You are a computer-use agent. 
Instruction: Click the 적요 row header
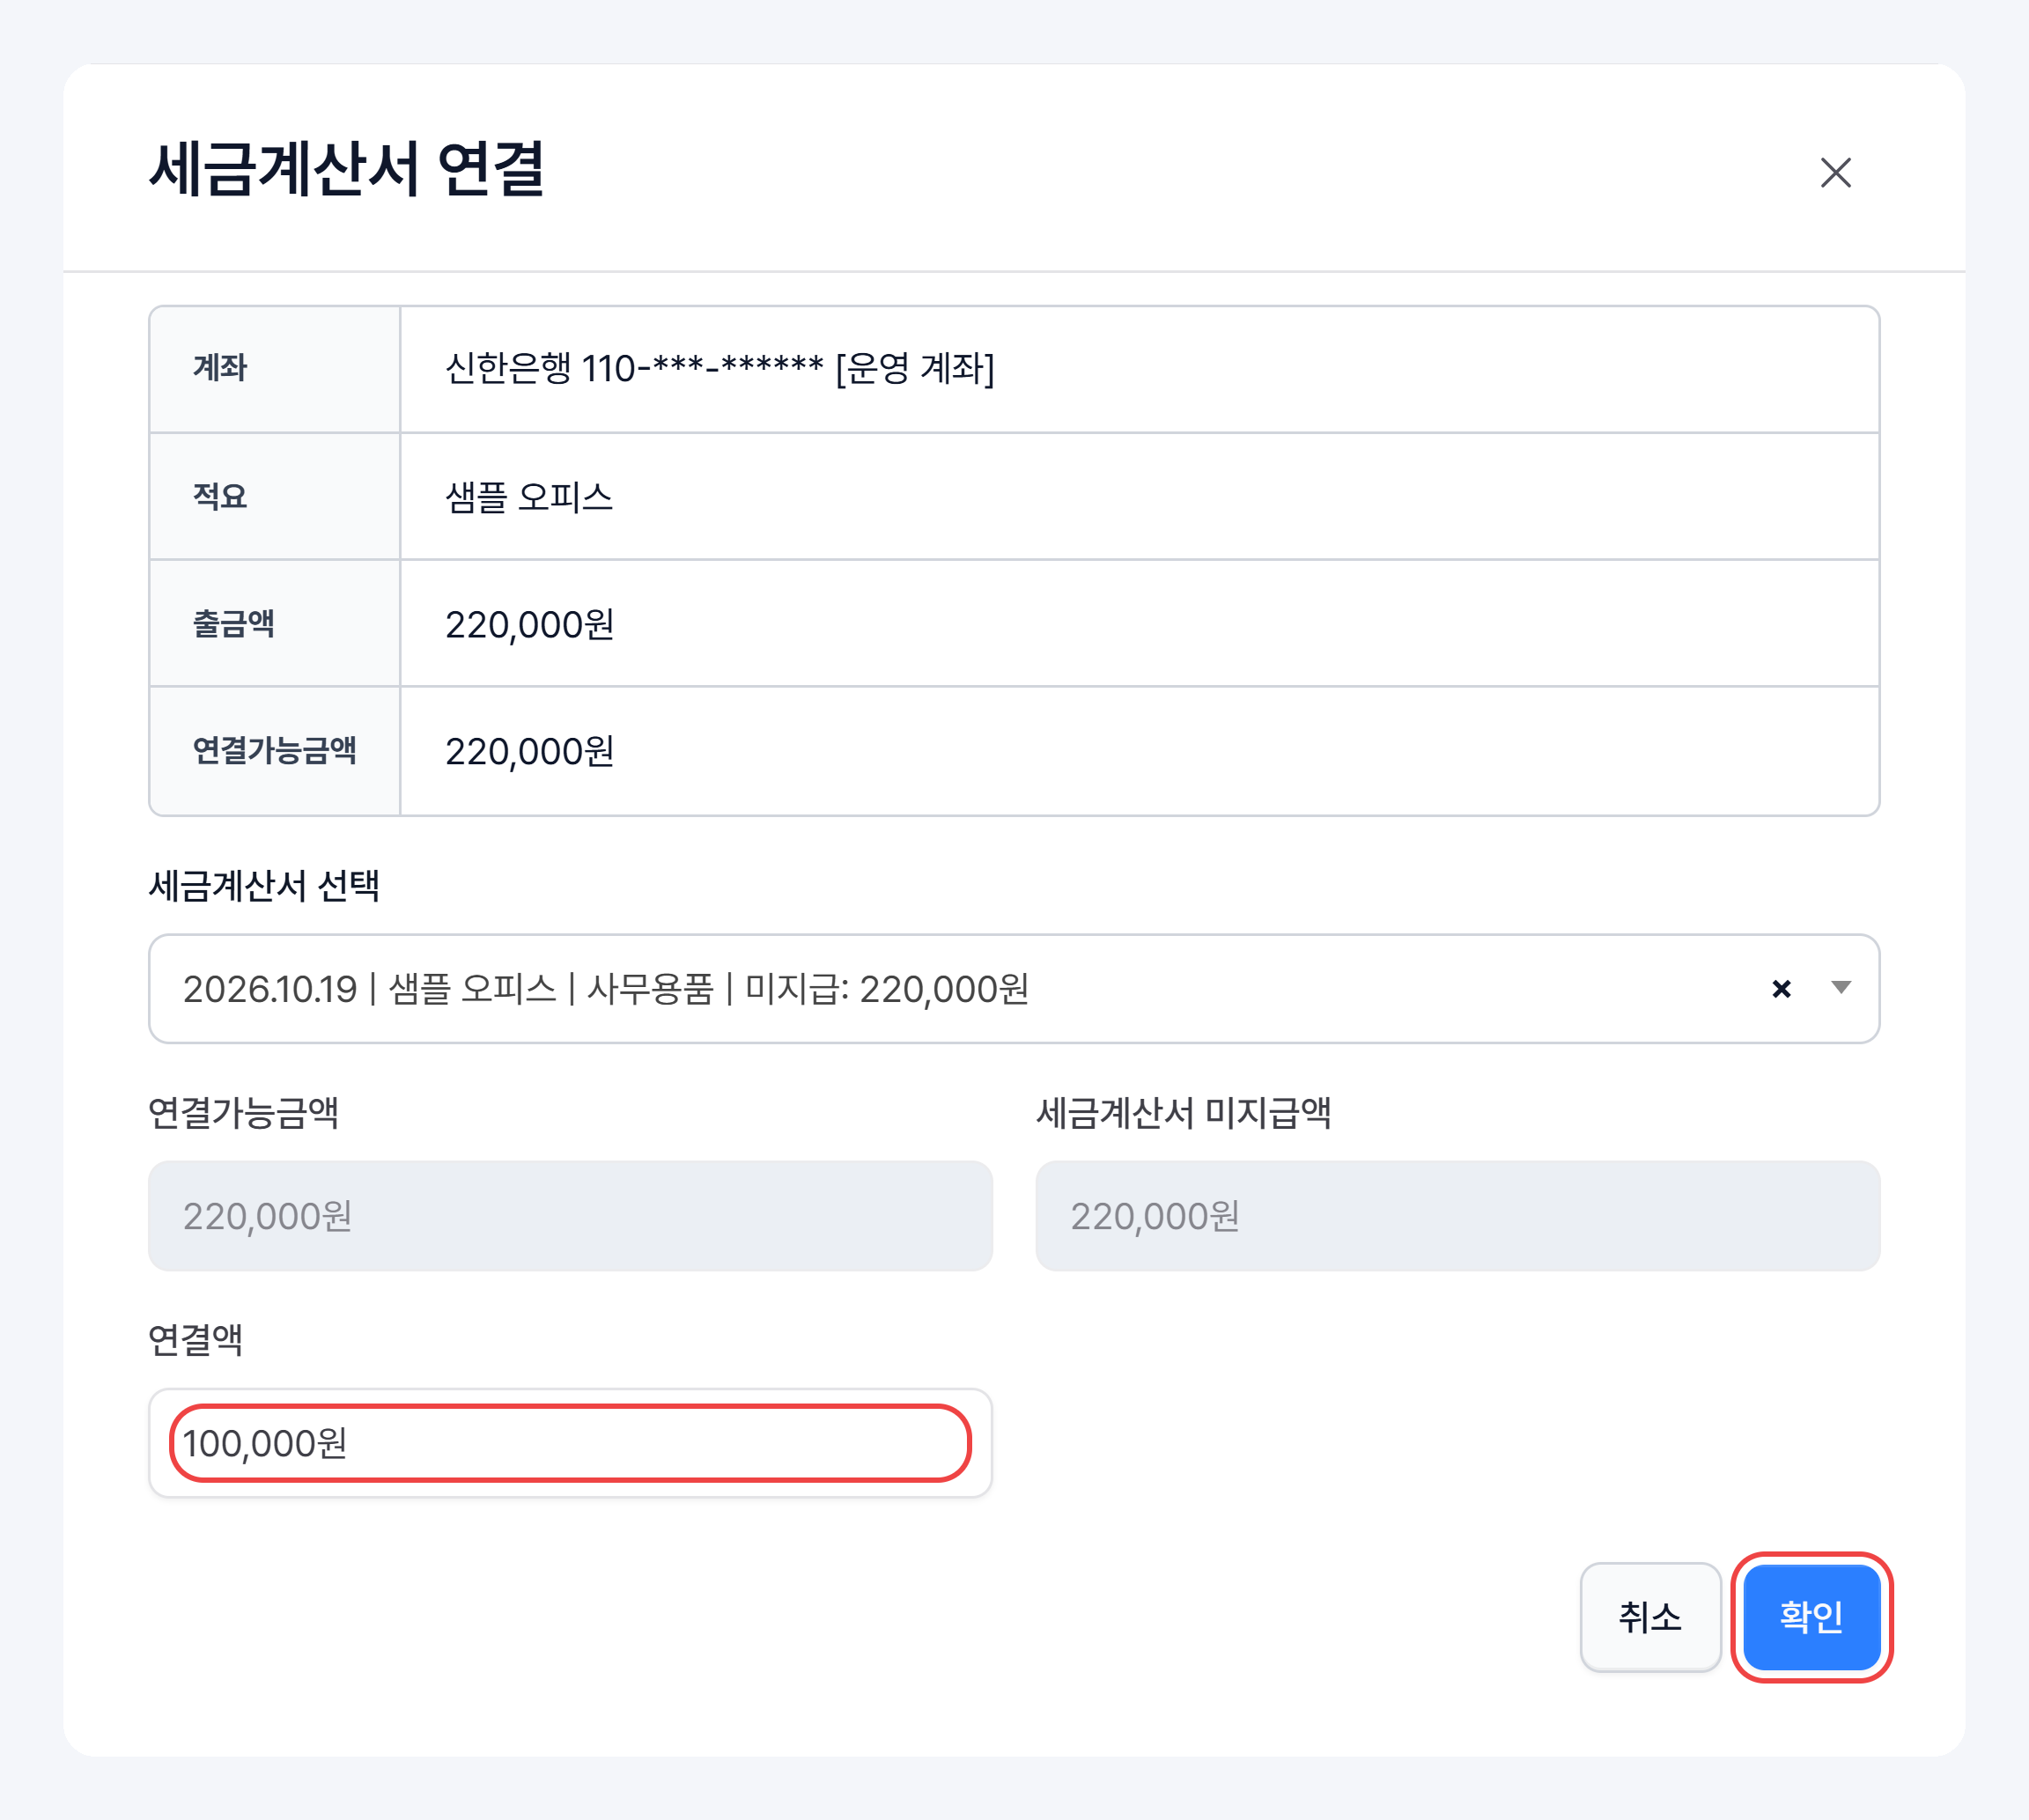pyautogui.click(x=275, y=496)
